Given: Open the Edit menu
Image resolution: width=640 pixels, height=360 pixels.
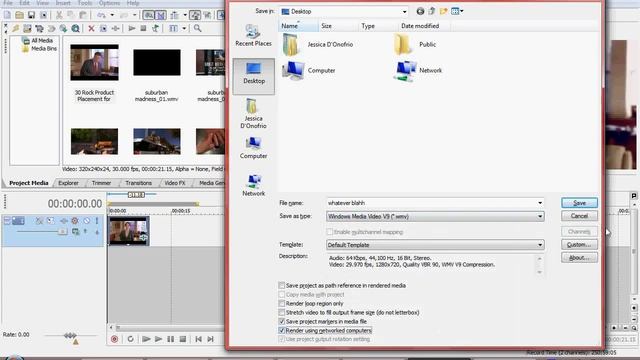Looking at the screenshot, I should 24,3.
